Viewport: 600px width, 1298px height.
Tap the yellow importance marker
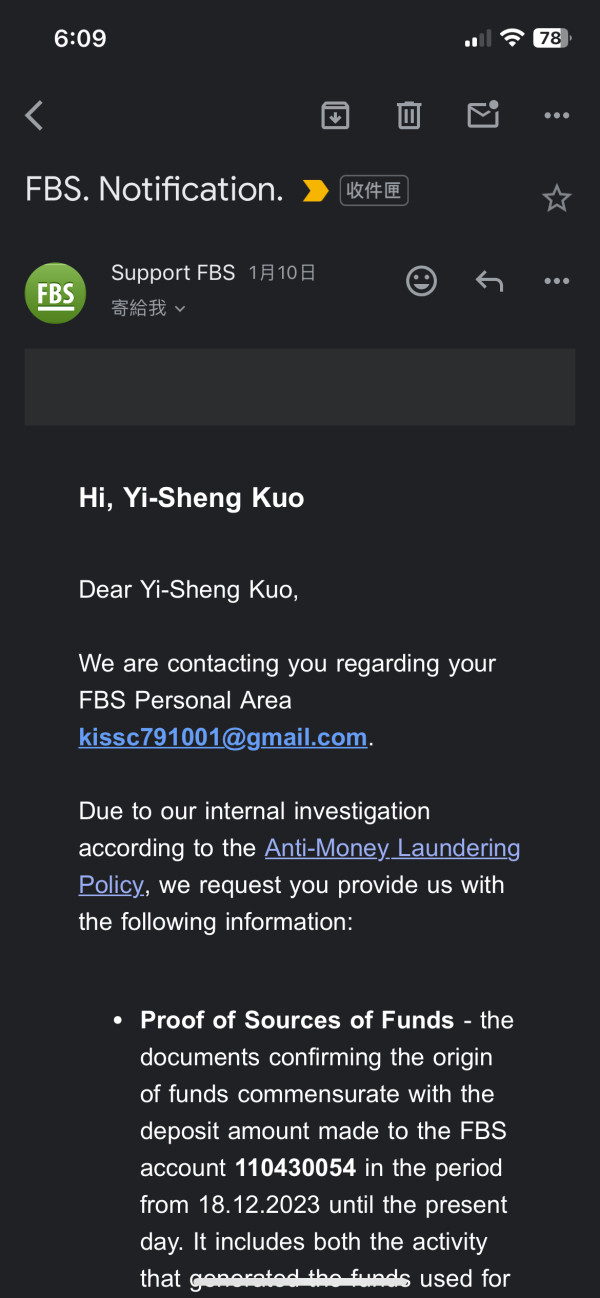click(315, 190)
